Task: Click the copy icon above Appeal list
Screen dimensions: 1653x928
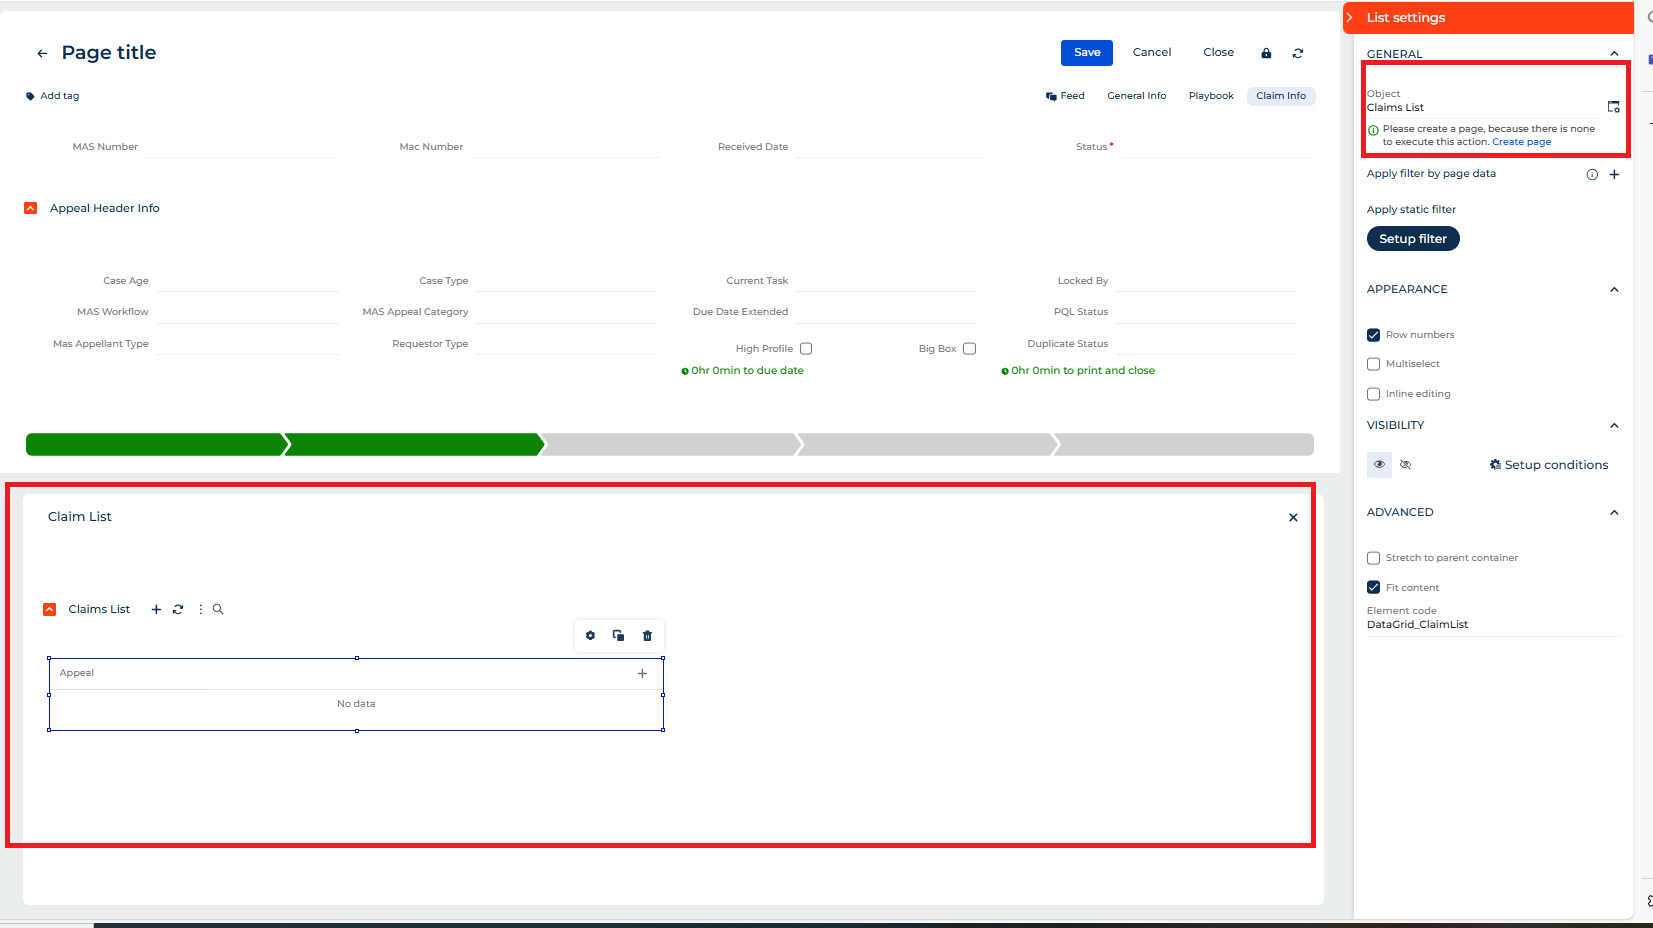Action: (x=618, y=636)
